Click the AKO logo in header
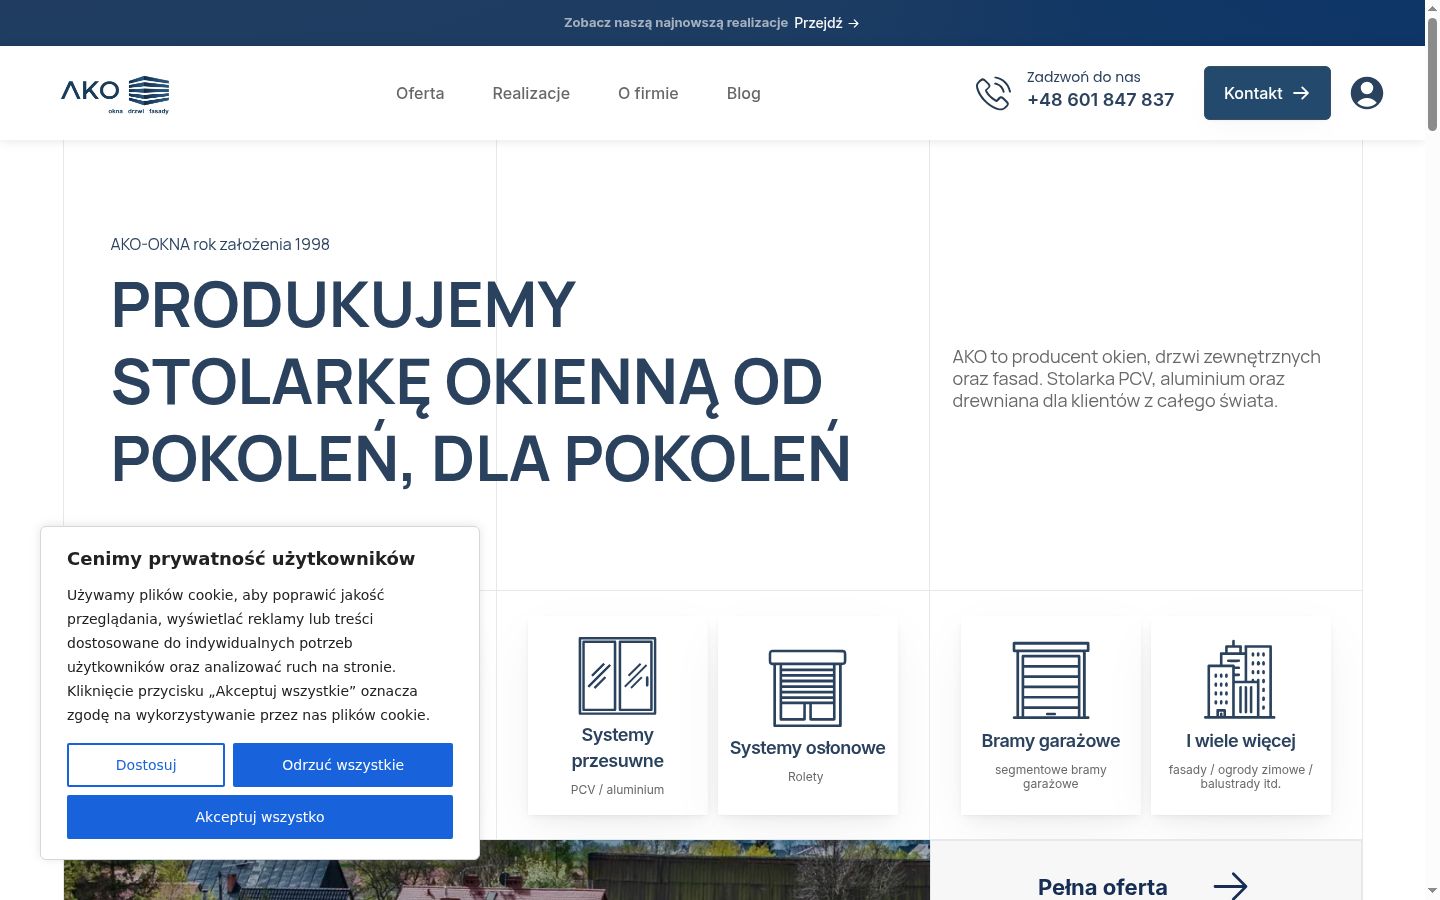Image resolution: width=1440 pixels, height=900 pixels. click(115, 94)
